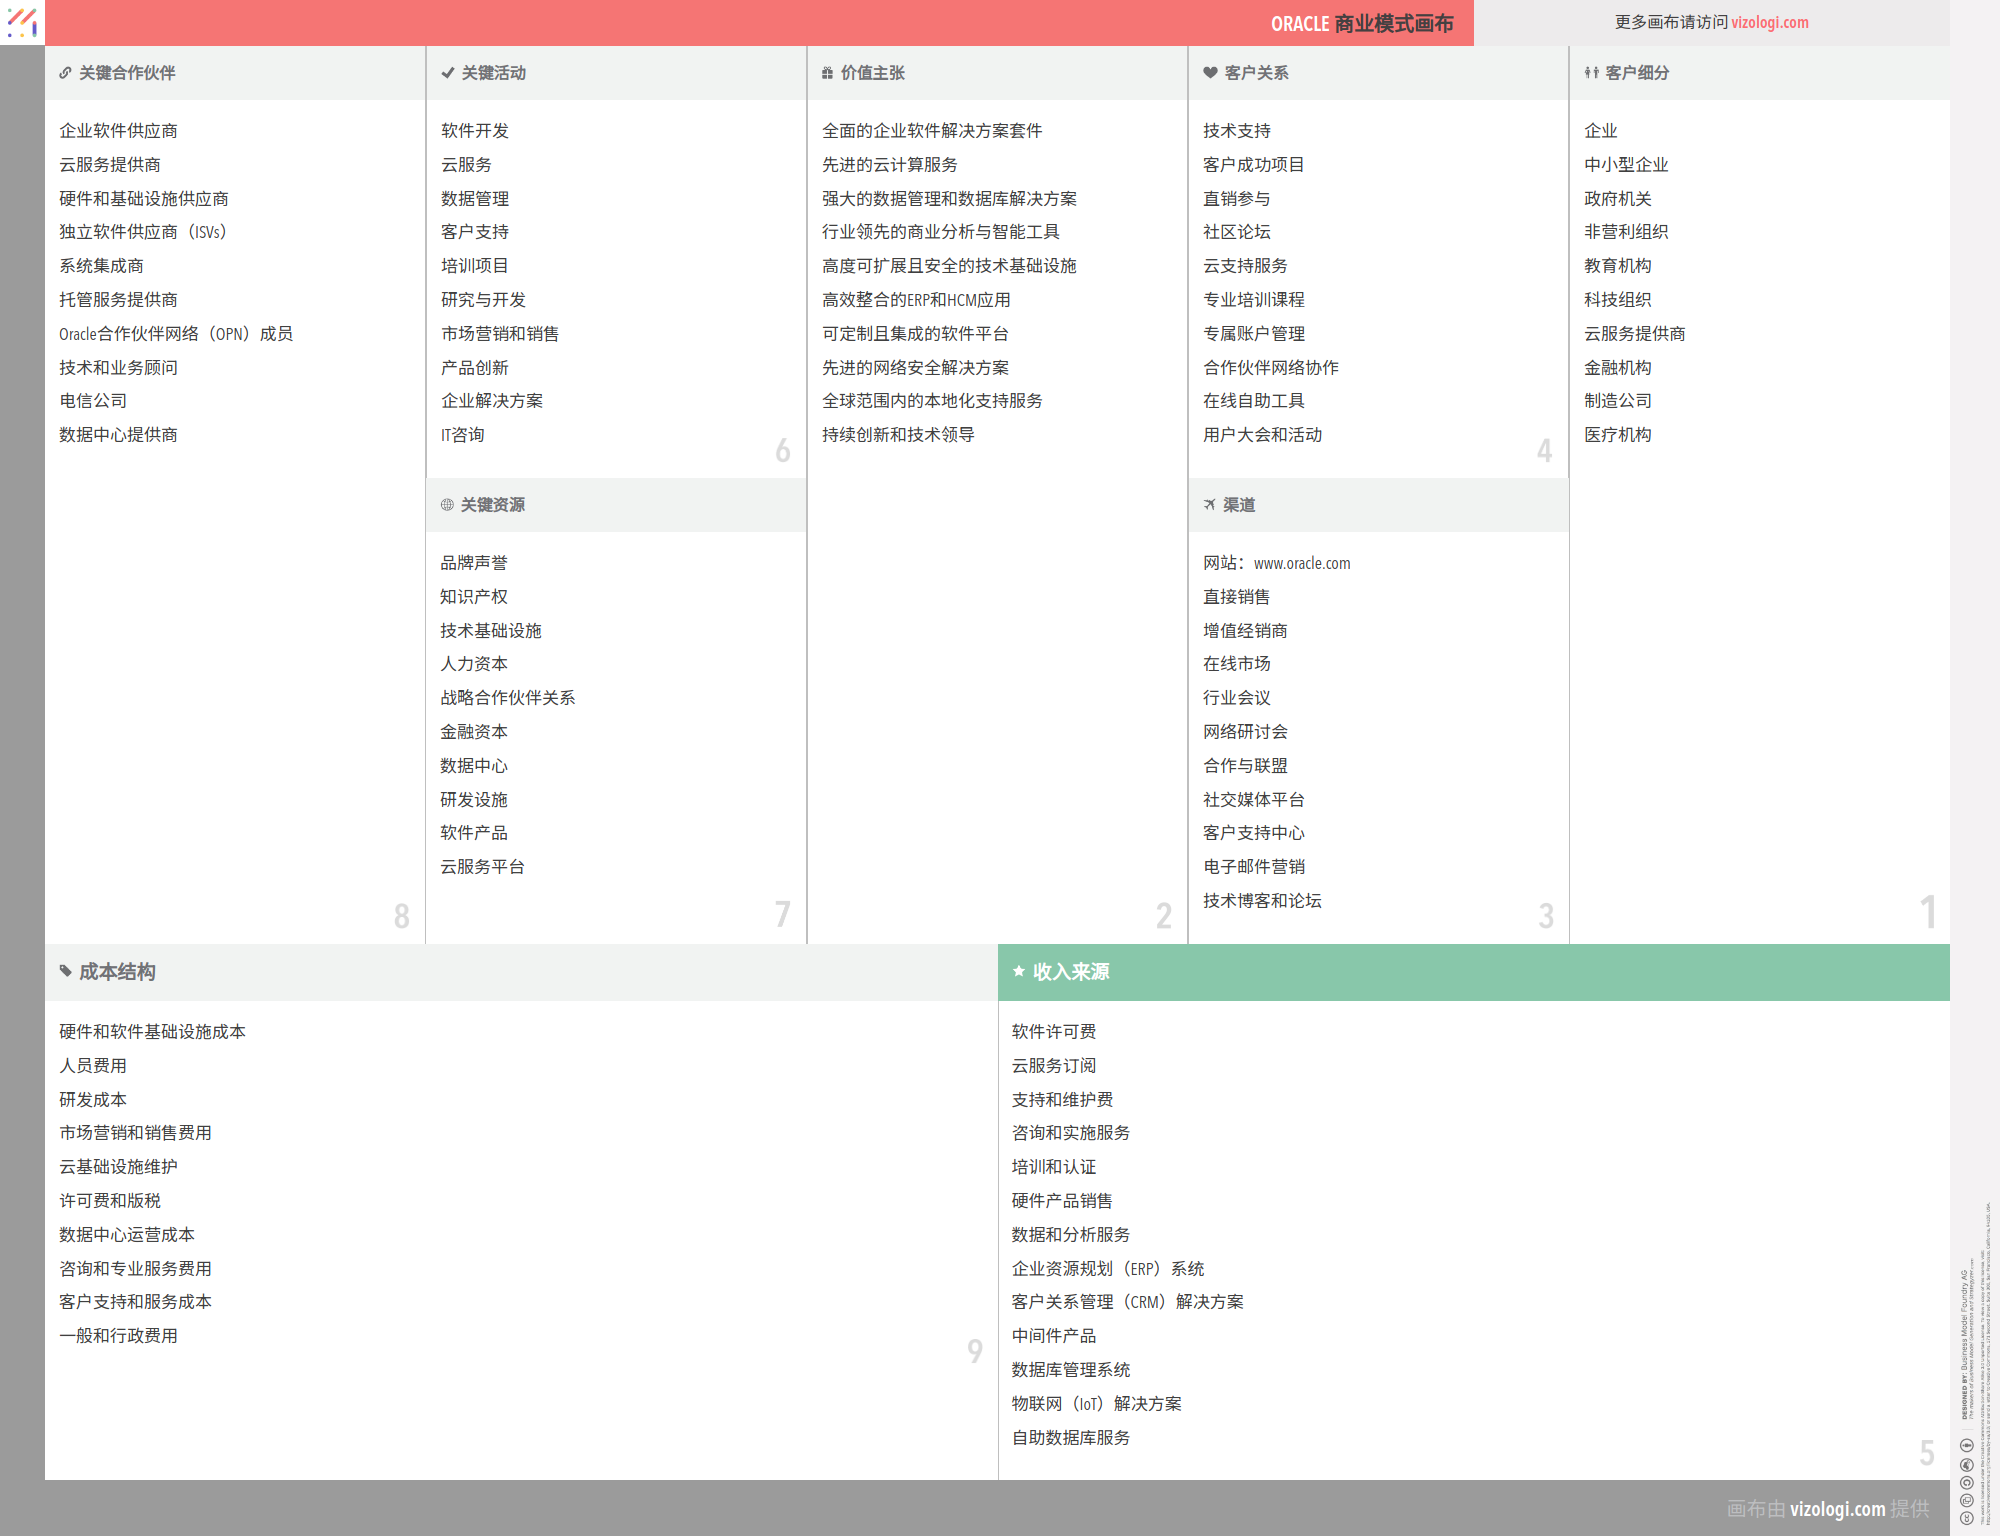Click the heart icon beside 客户关系
Image resolution: width=2000 pixels, height=1536 pixels.
pos(1210,73)
